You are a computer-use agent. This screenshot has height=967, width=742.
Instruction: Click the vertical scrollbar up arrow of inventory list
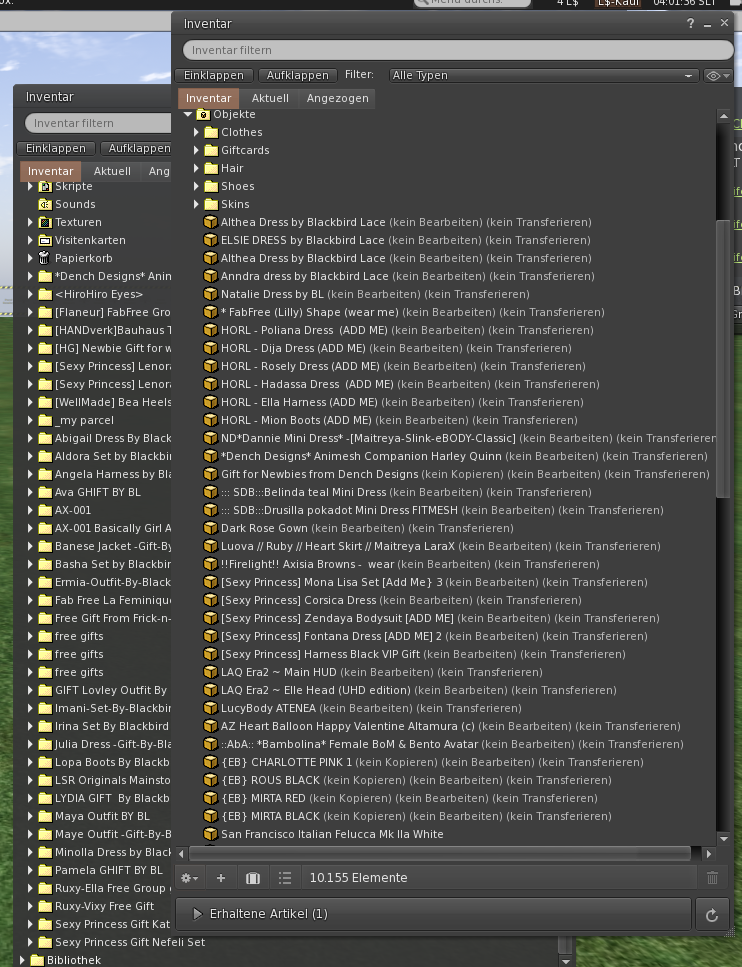pos(723,116)
